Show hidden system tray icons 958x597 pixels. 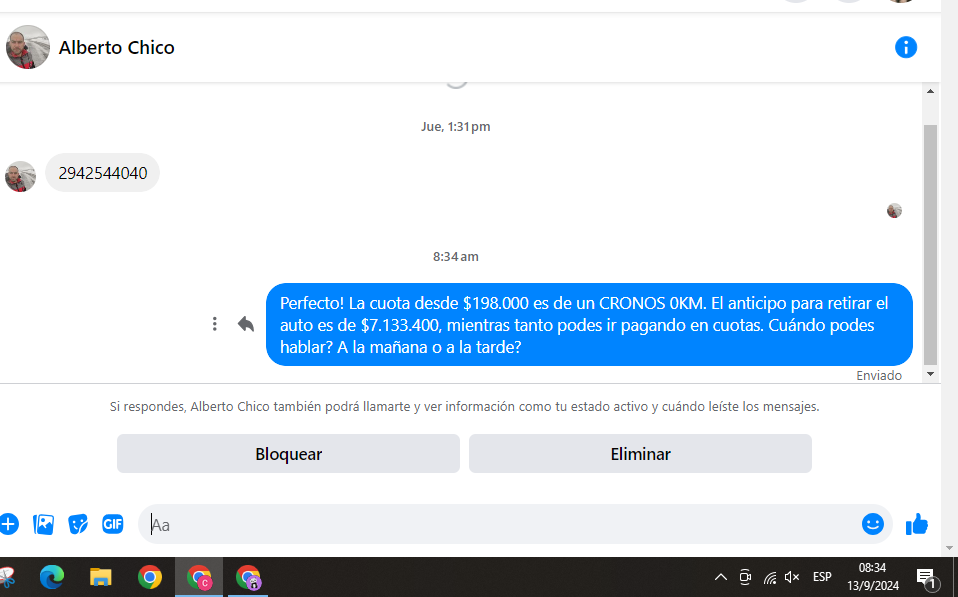coord(720,577)
